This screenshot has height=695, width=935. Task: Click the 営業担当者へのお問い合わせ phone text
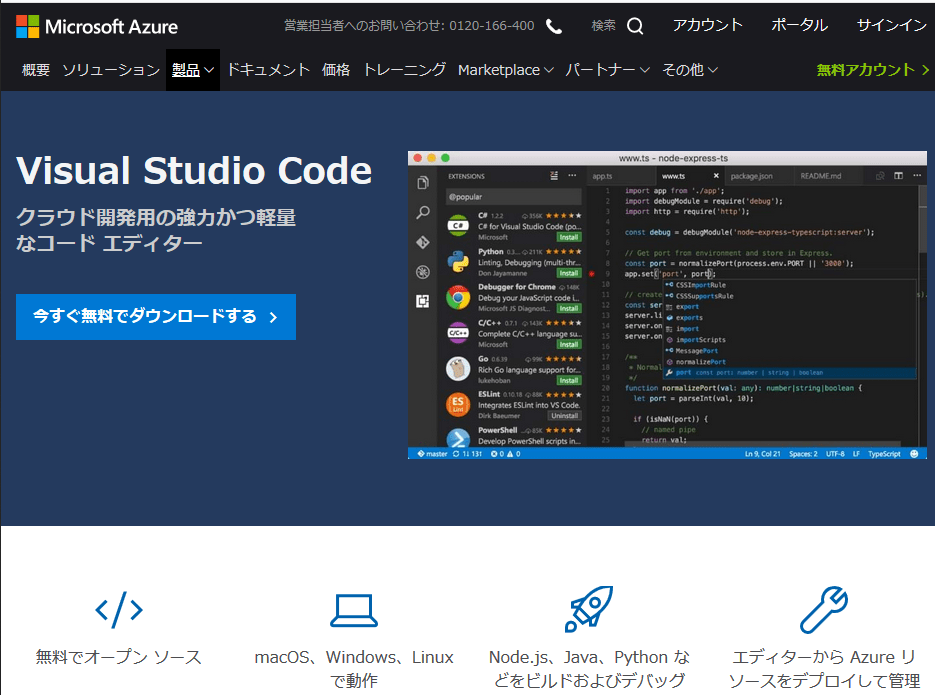[x=409, y=26]
